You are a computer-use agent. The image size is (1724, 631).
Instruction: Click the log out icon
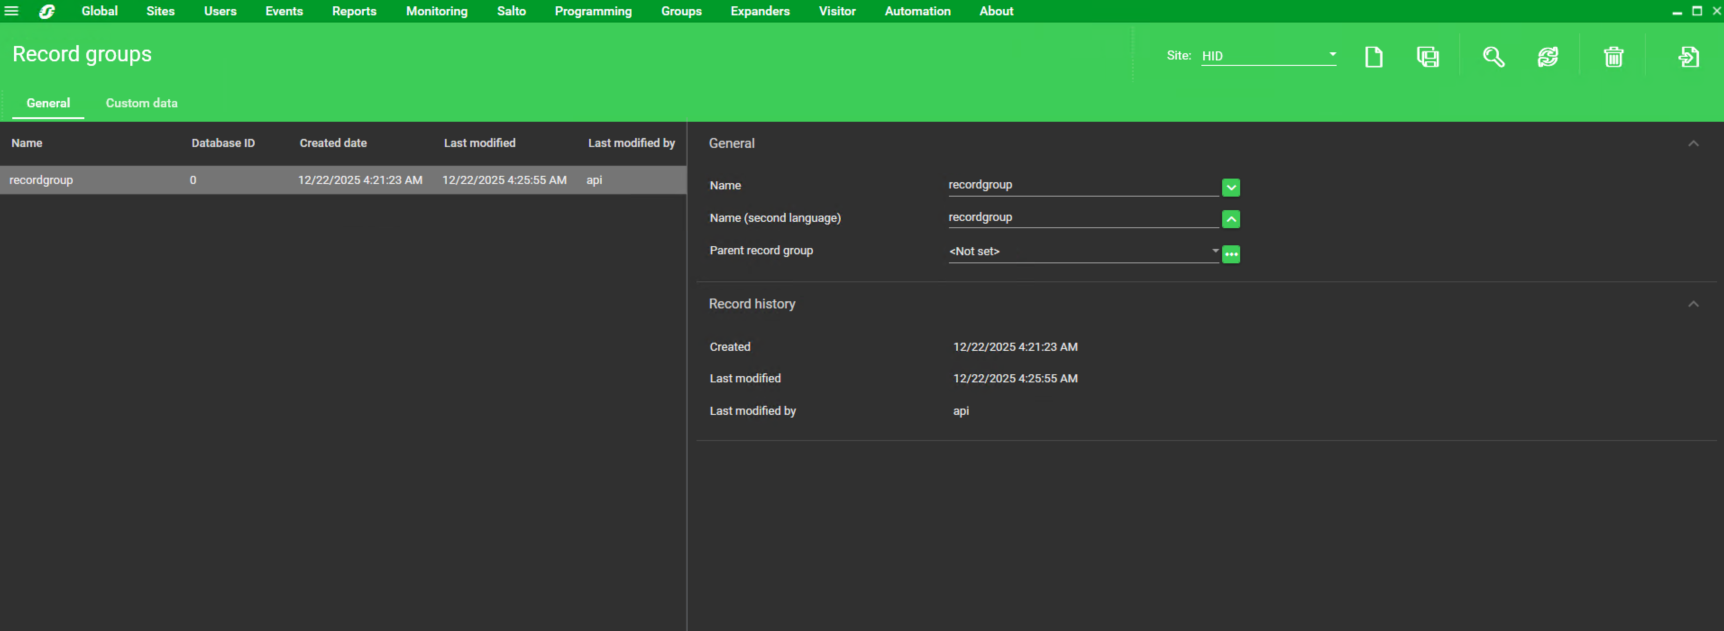click(x=1689, y=57)
